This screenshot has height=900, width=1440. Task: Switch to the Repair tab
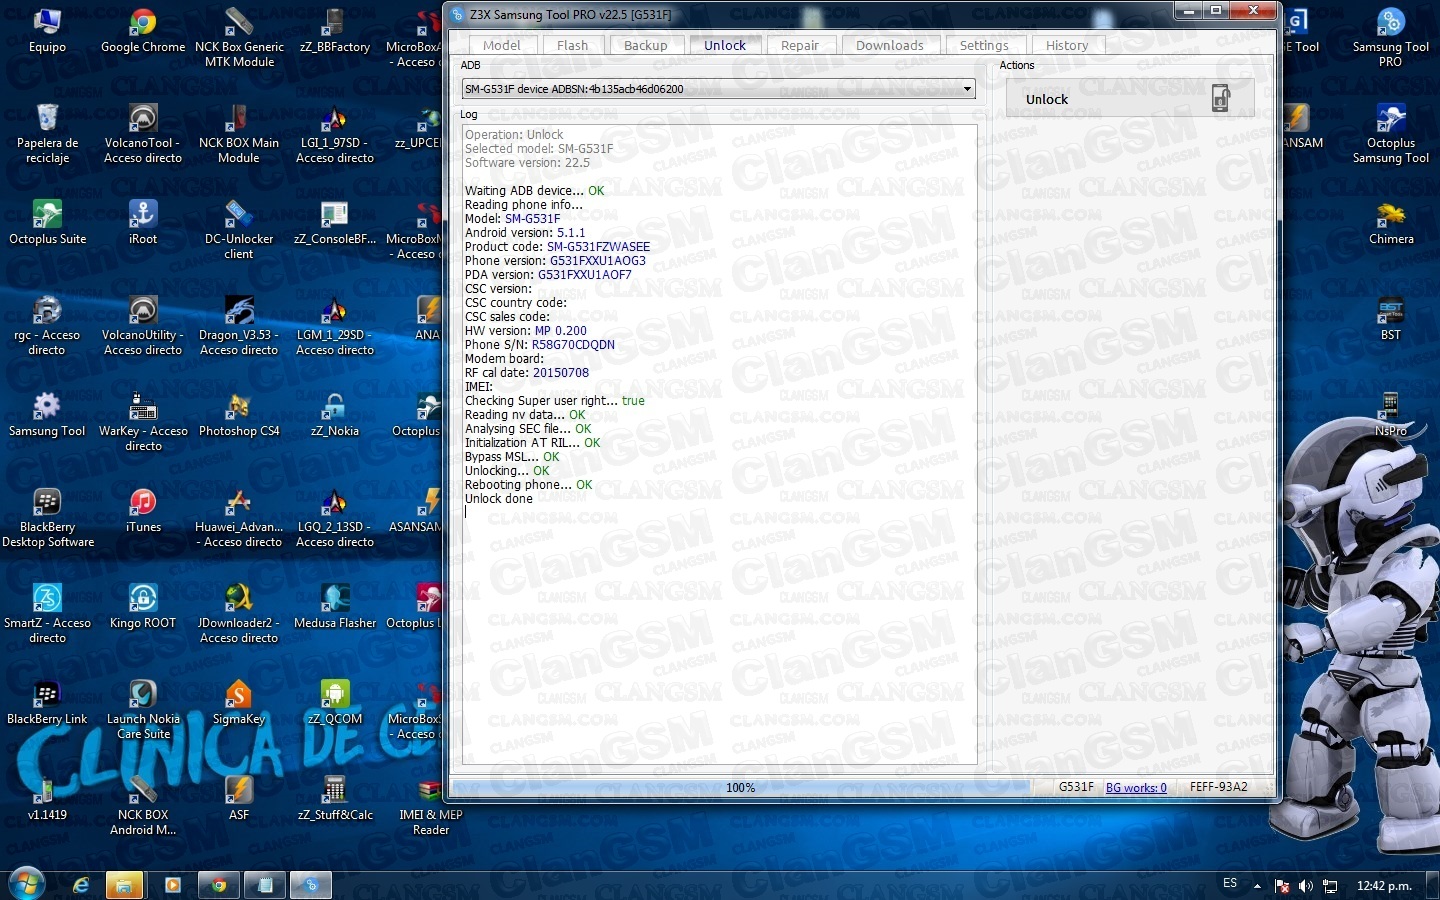[x=800, y=45]
